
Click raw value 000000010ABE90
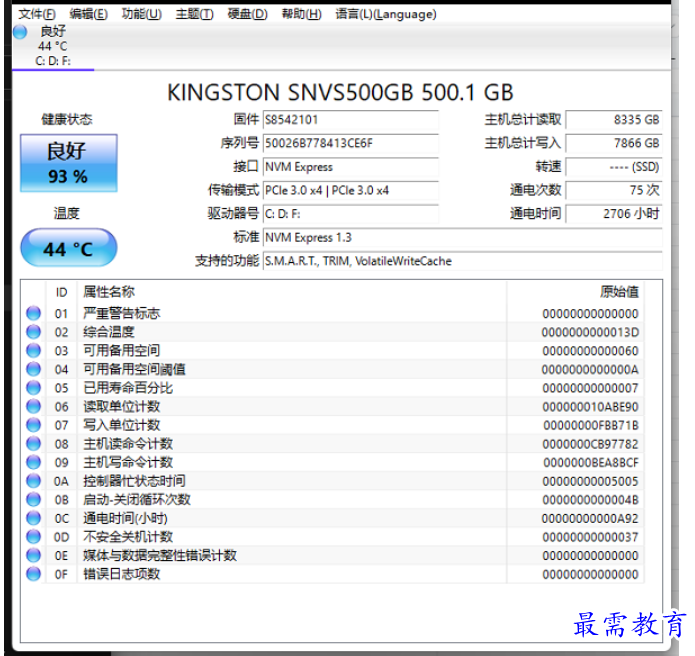pos(590,406)
